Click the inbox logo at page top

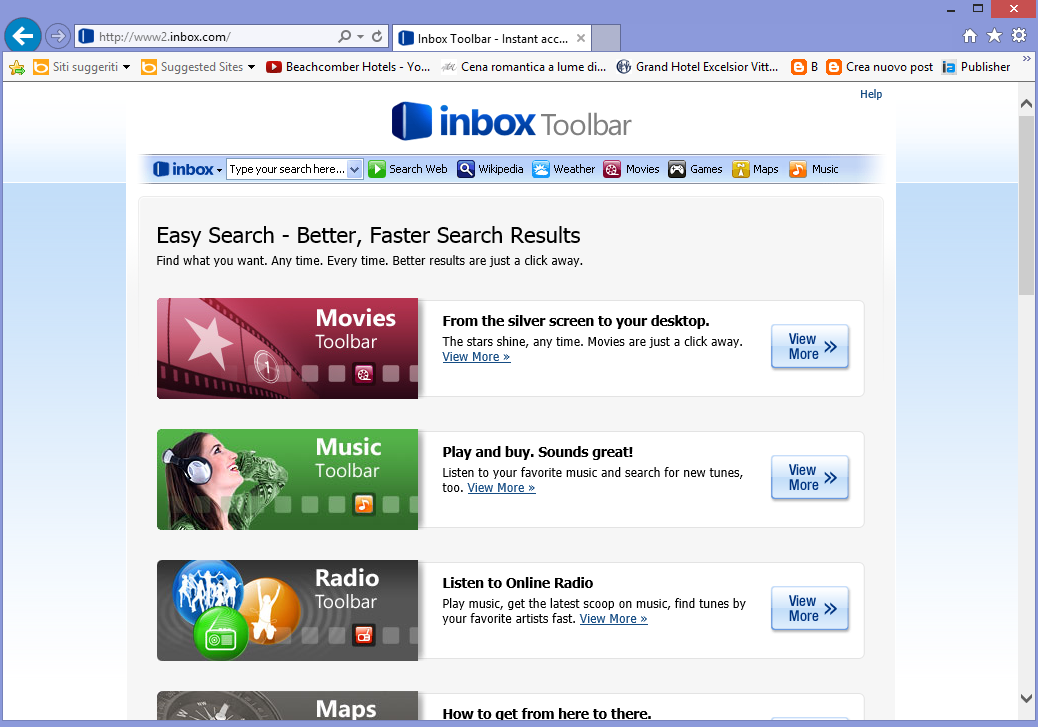511,122
